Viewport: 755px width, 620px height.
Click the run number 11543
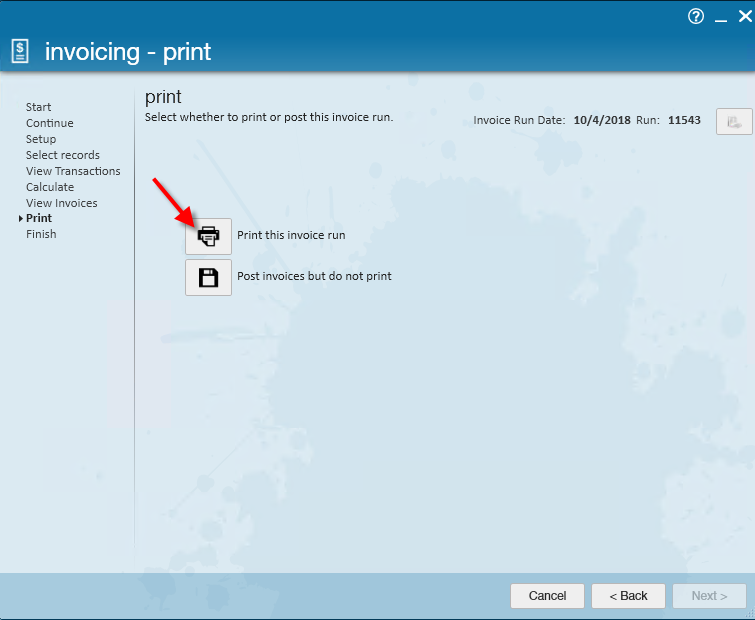[684, 120]
